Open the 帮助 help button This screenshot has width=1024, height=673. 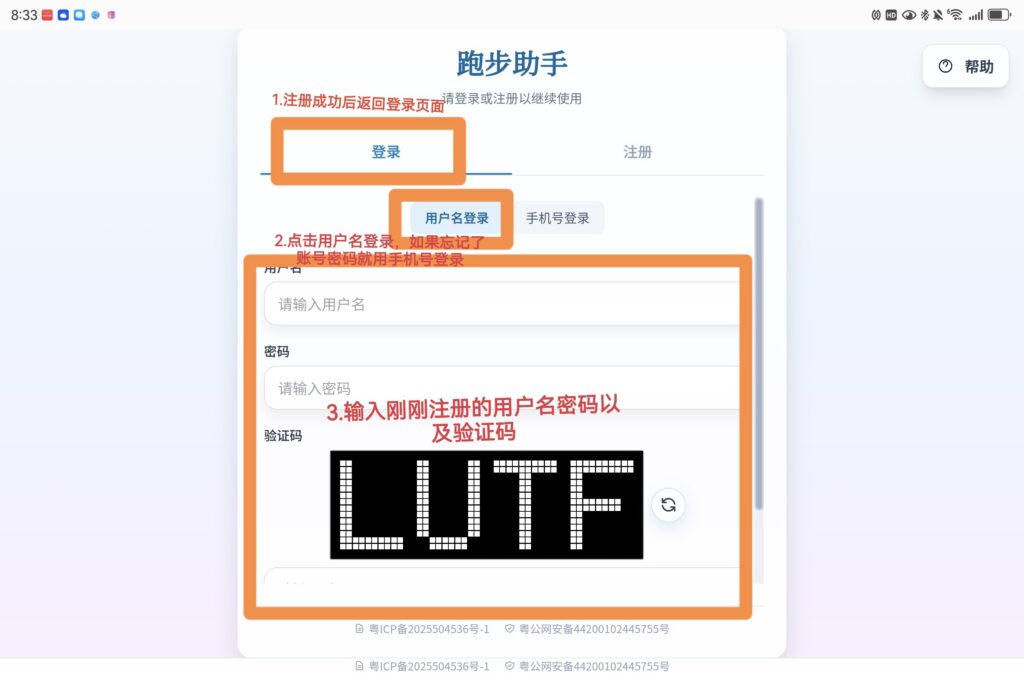(965, 66)
